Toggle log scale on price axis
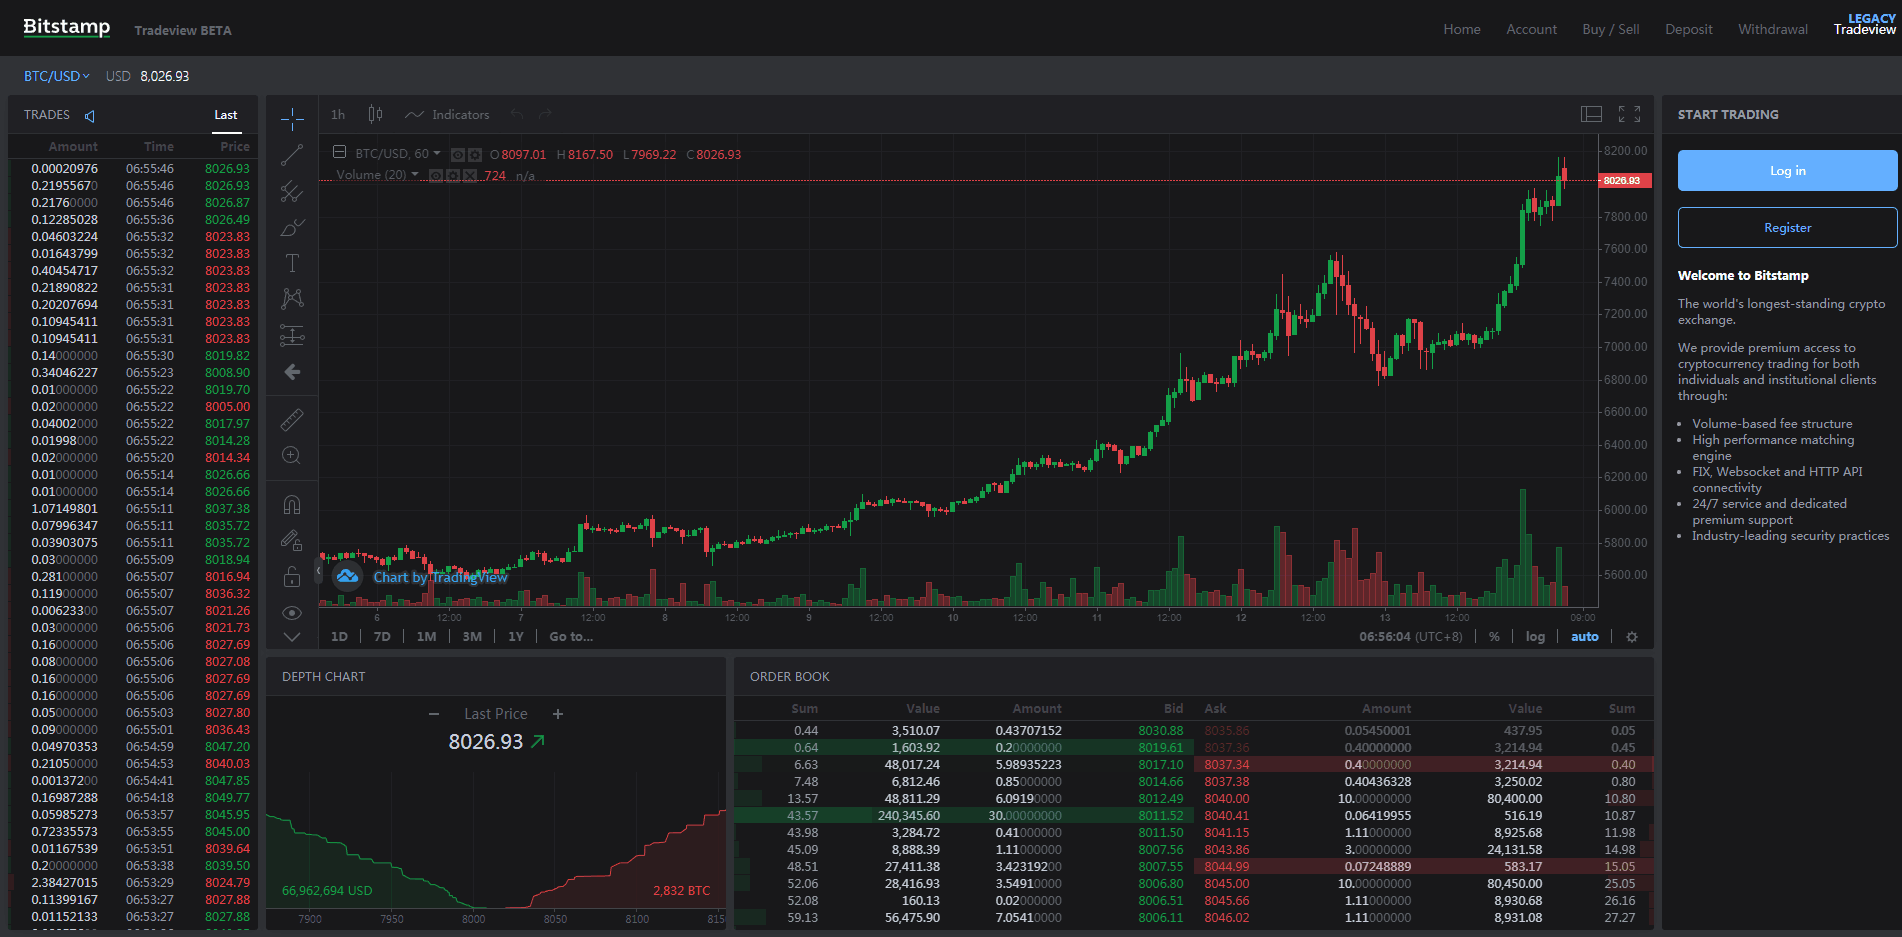The height and width of the screenshot is (937, 1902). point(1534,637)
